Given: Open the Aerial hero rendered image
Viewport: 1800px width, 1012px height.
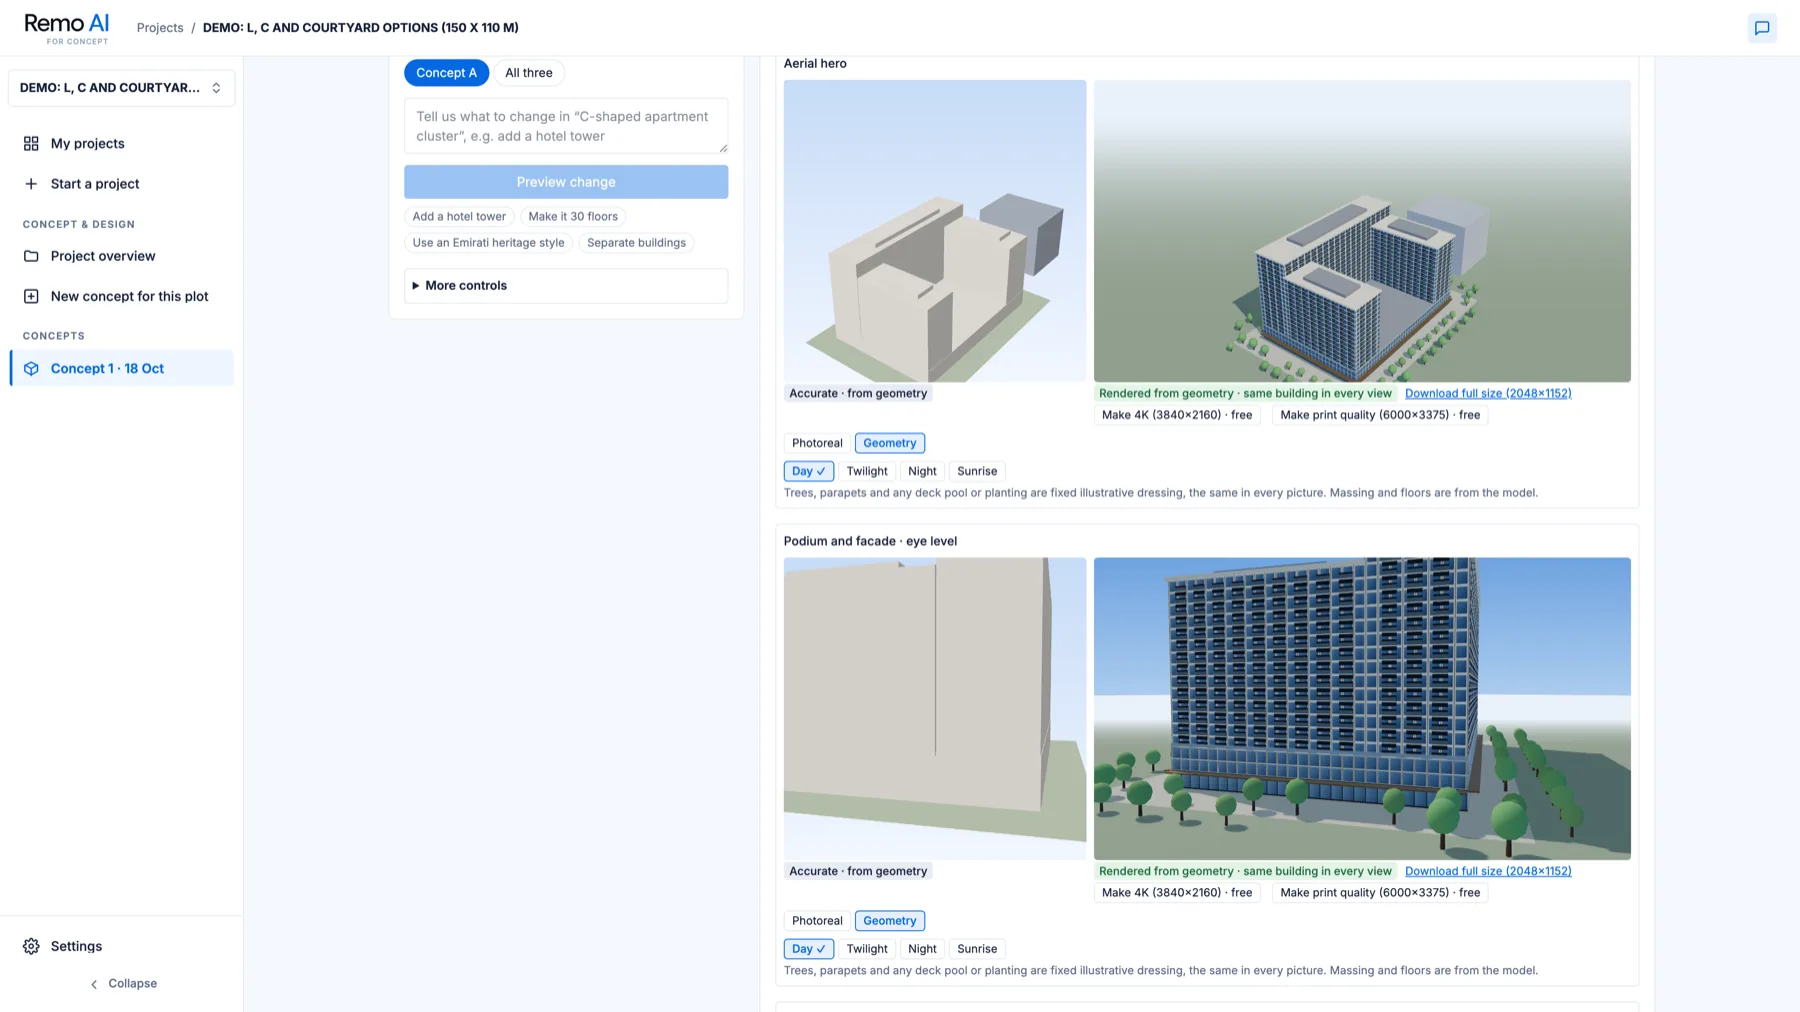Looking at the screenshot, I should [x=1362, y=231].
